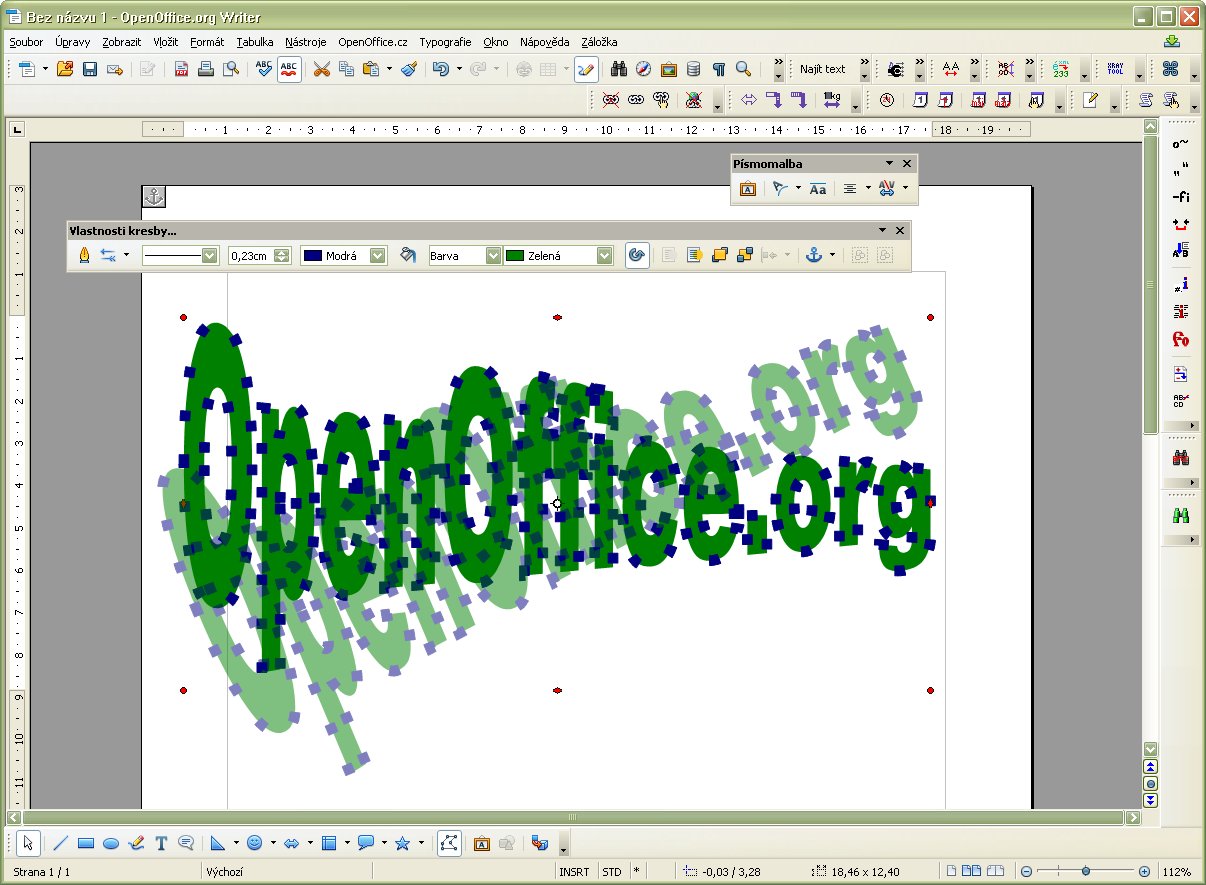Click the Open file folder icon

[65, 69]
